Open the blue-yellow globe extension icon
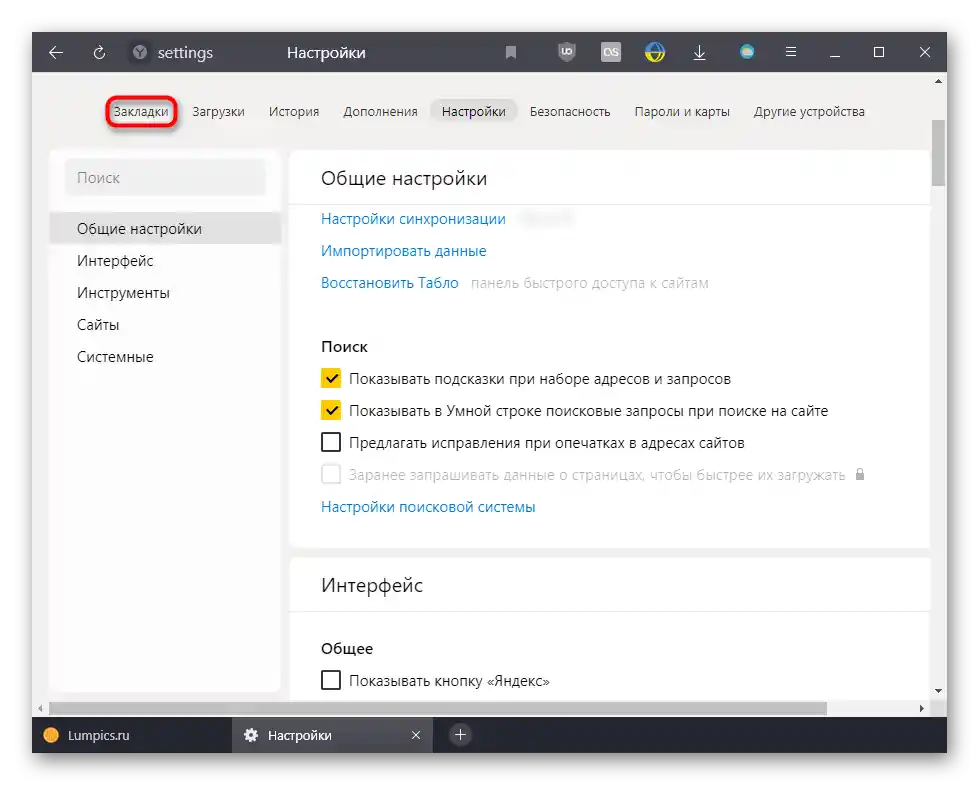The width and height of the screenshot is (979, 785). 655,52
